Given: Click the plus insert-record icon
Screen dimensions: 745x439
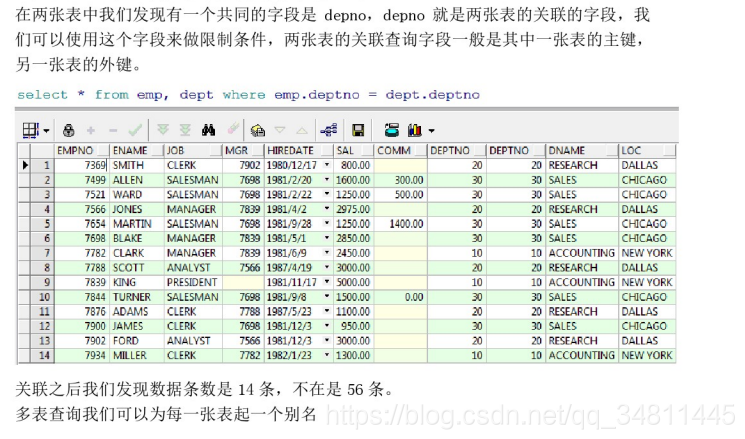Looking at the screenshot, I should coord(91,130).
